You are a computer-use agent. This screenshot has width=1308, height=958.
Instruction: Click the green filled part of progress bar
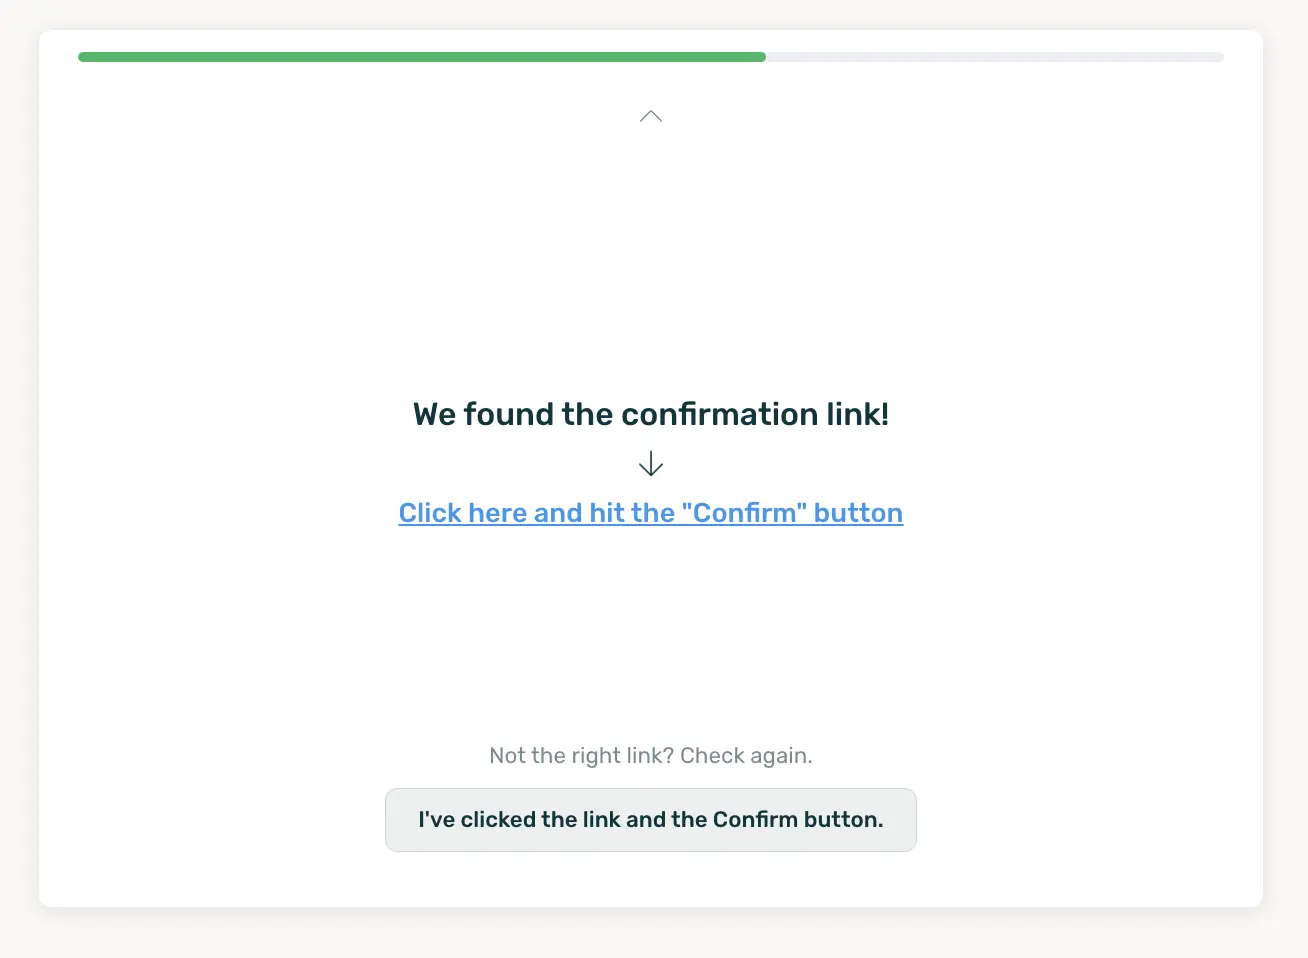pyautogui.click(x=422, y=57)
